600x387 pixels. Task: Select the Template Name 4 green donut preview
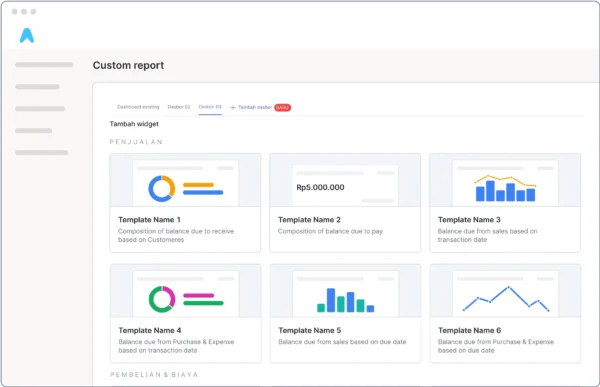point(186,291)
